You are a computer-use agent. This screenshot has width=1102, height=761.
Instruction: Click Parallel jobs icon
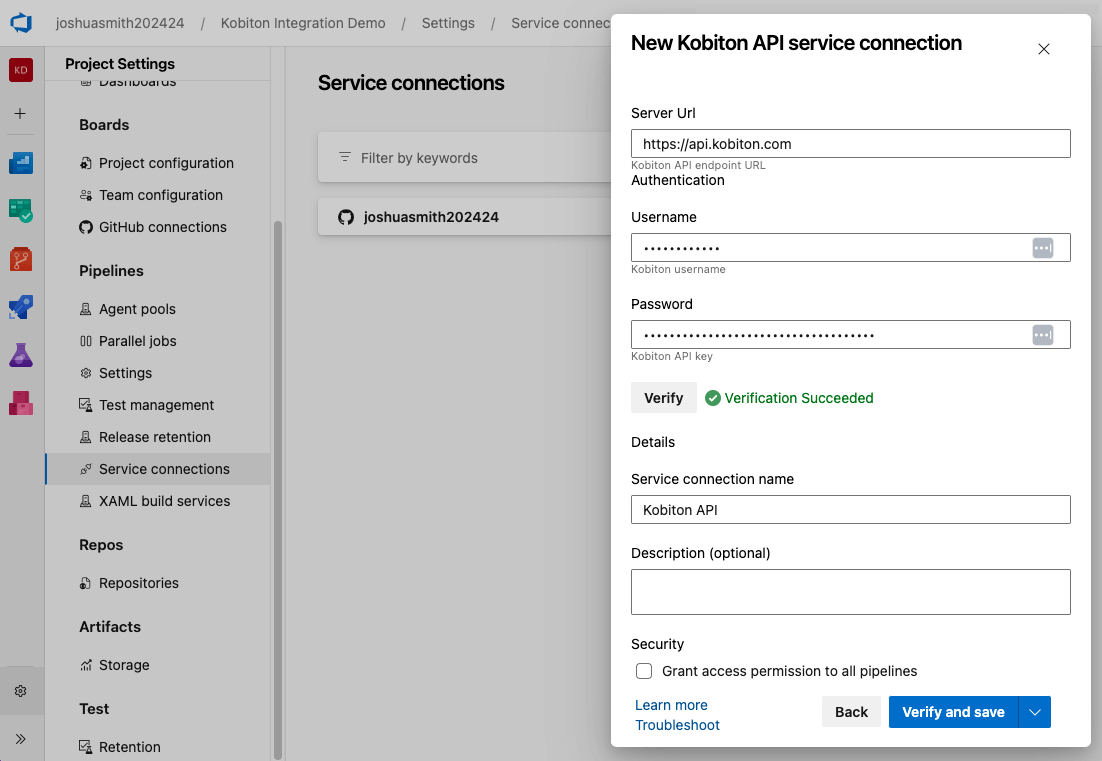[x=86, y=341]
